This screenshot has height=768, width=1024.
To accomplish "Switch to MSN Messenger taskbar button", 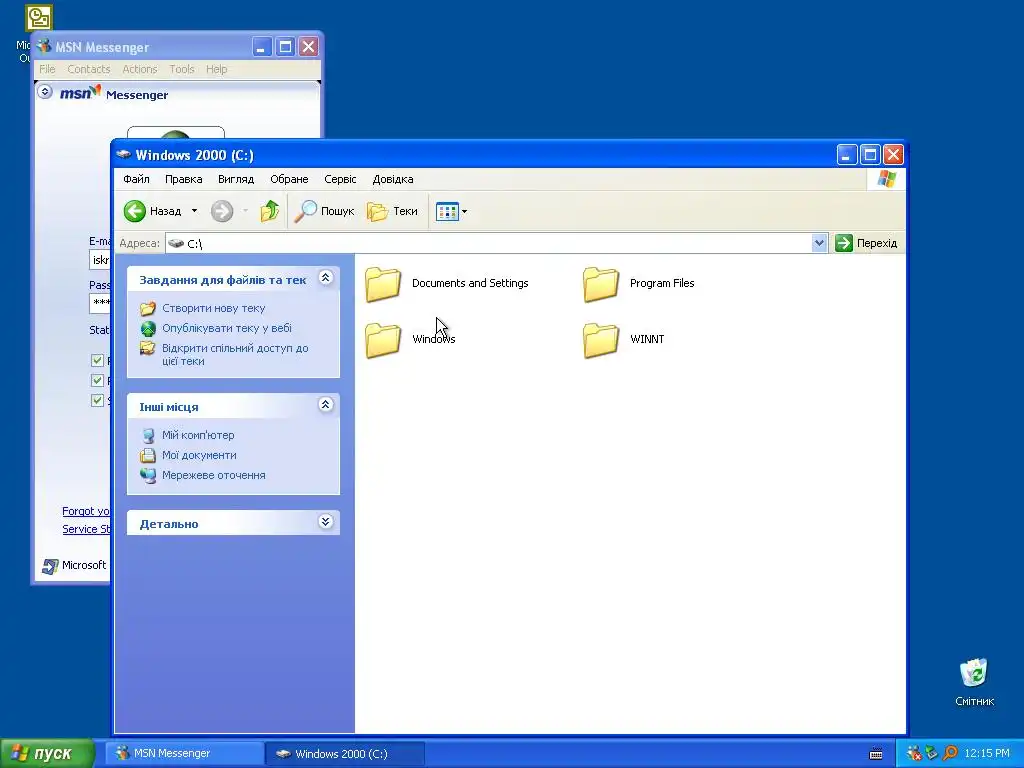I will [x=185, y=754].
